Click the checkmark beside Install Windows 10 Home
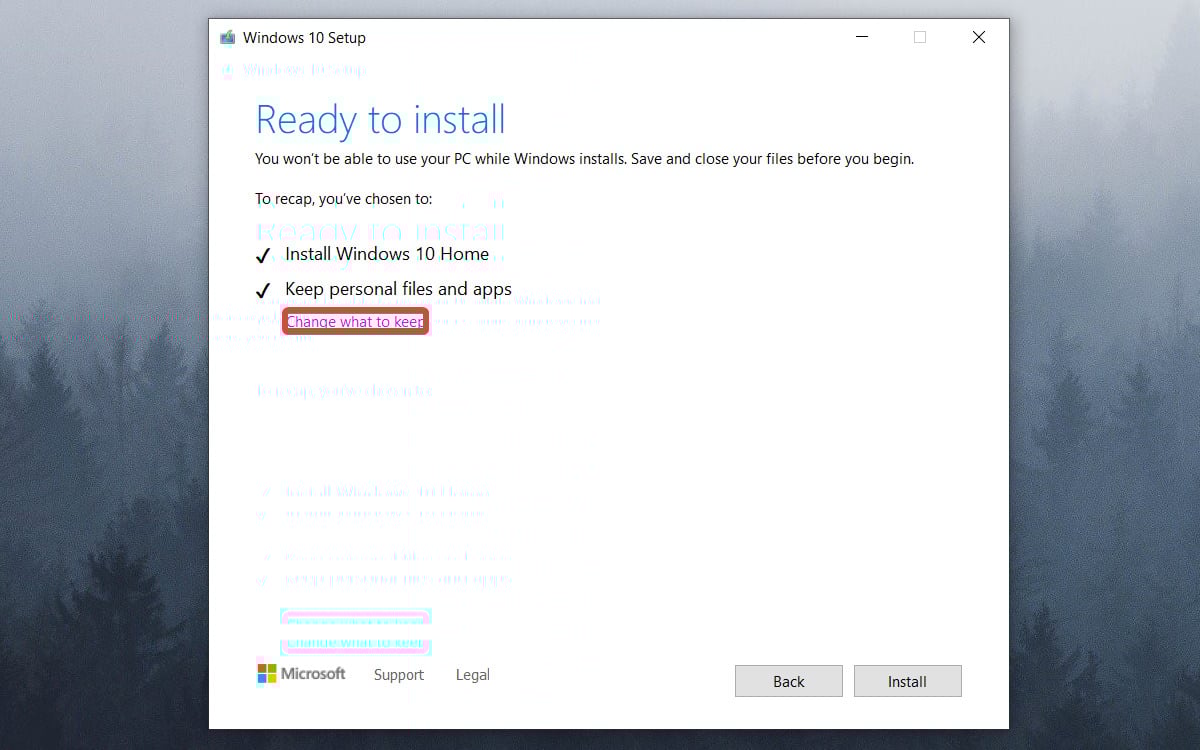 (263, 256)
